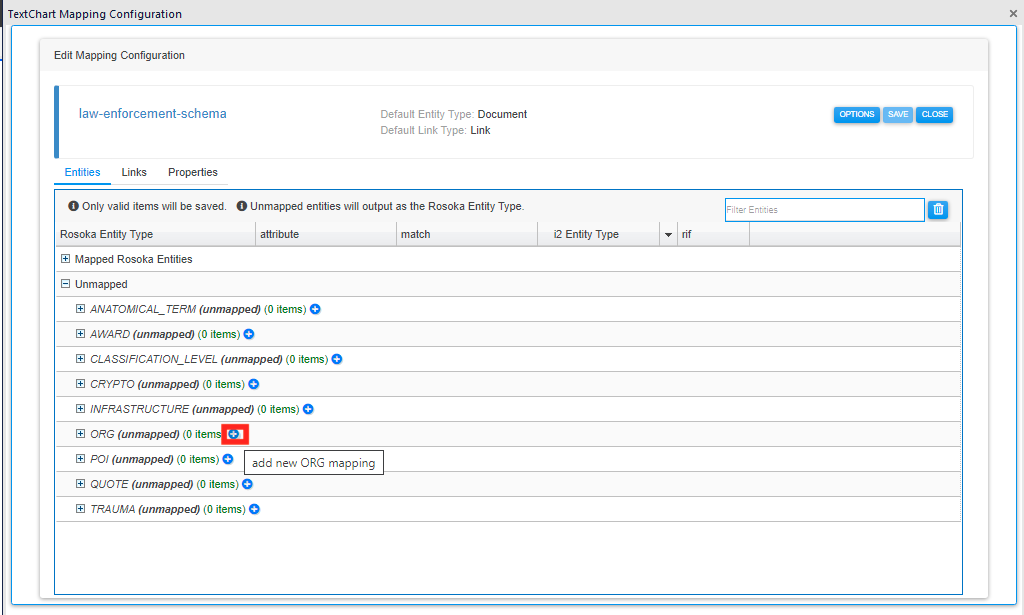Screen dimensions: 1024x615
Task: Switch to the Properties tab
Action: 193,172
